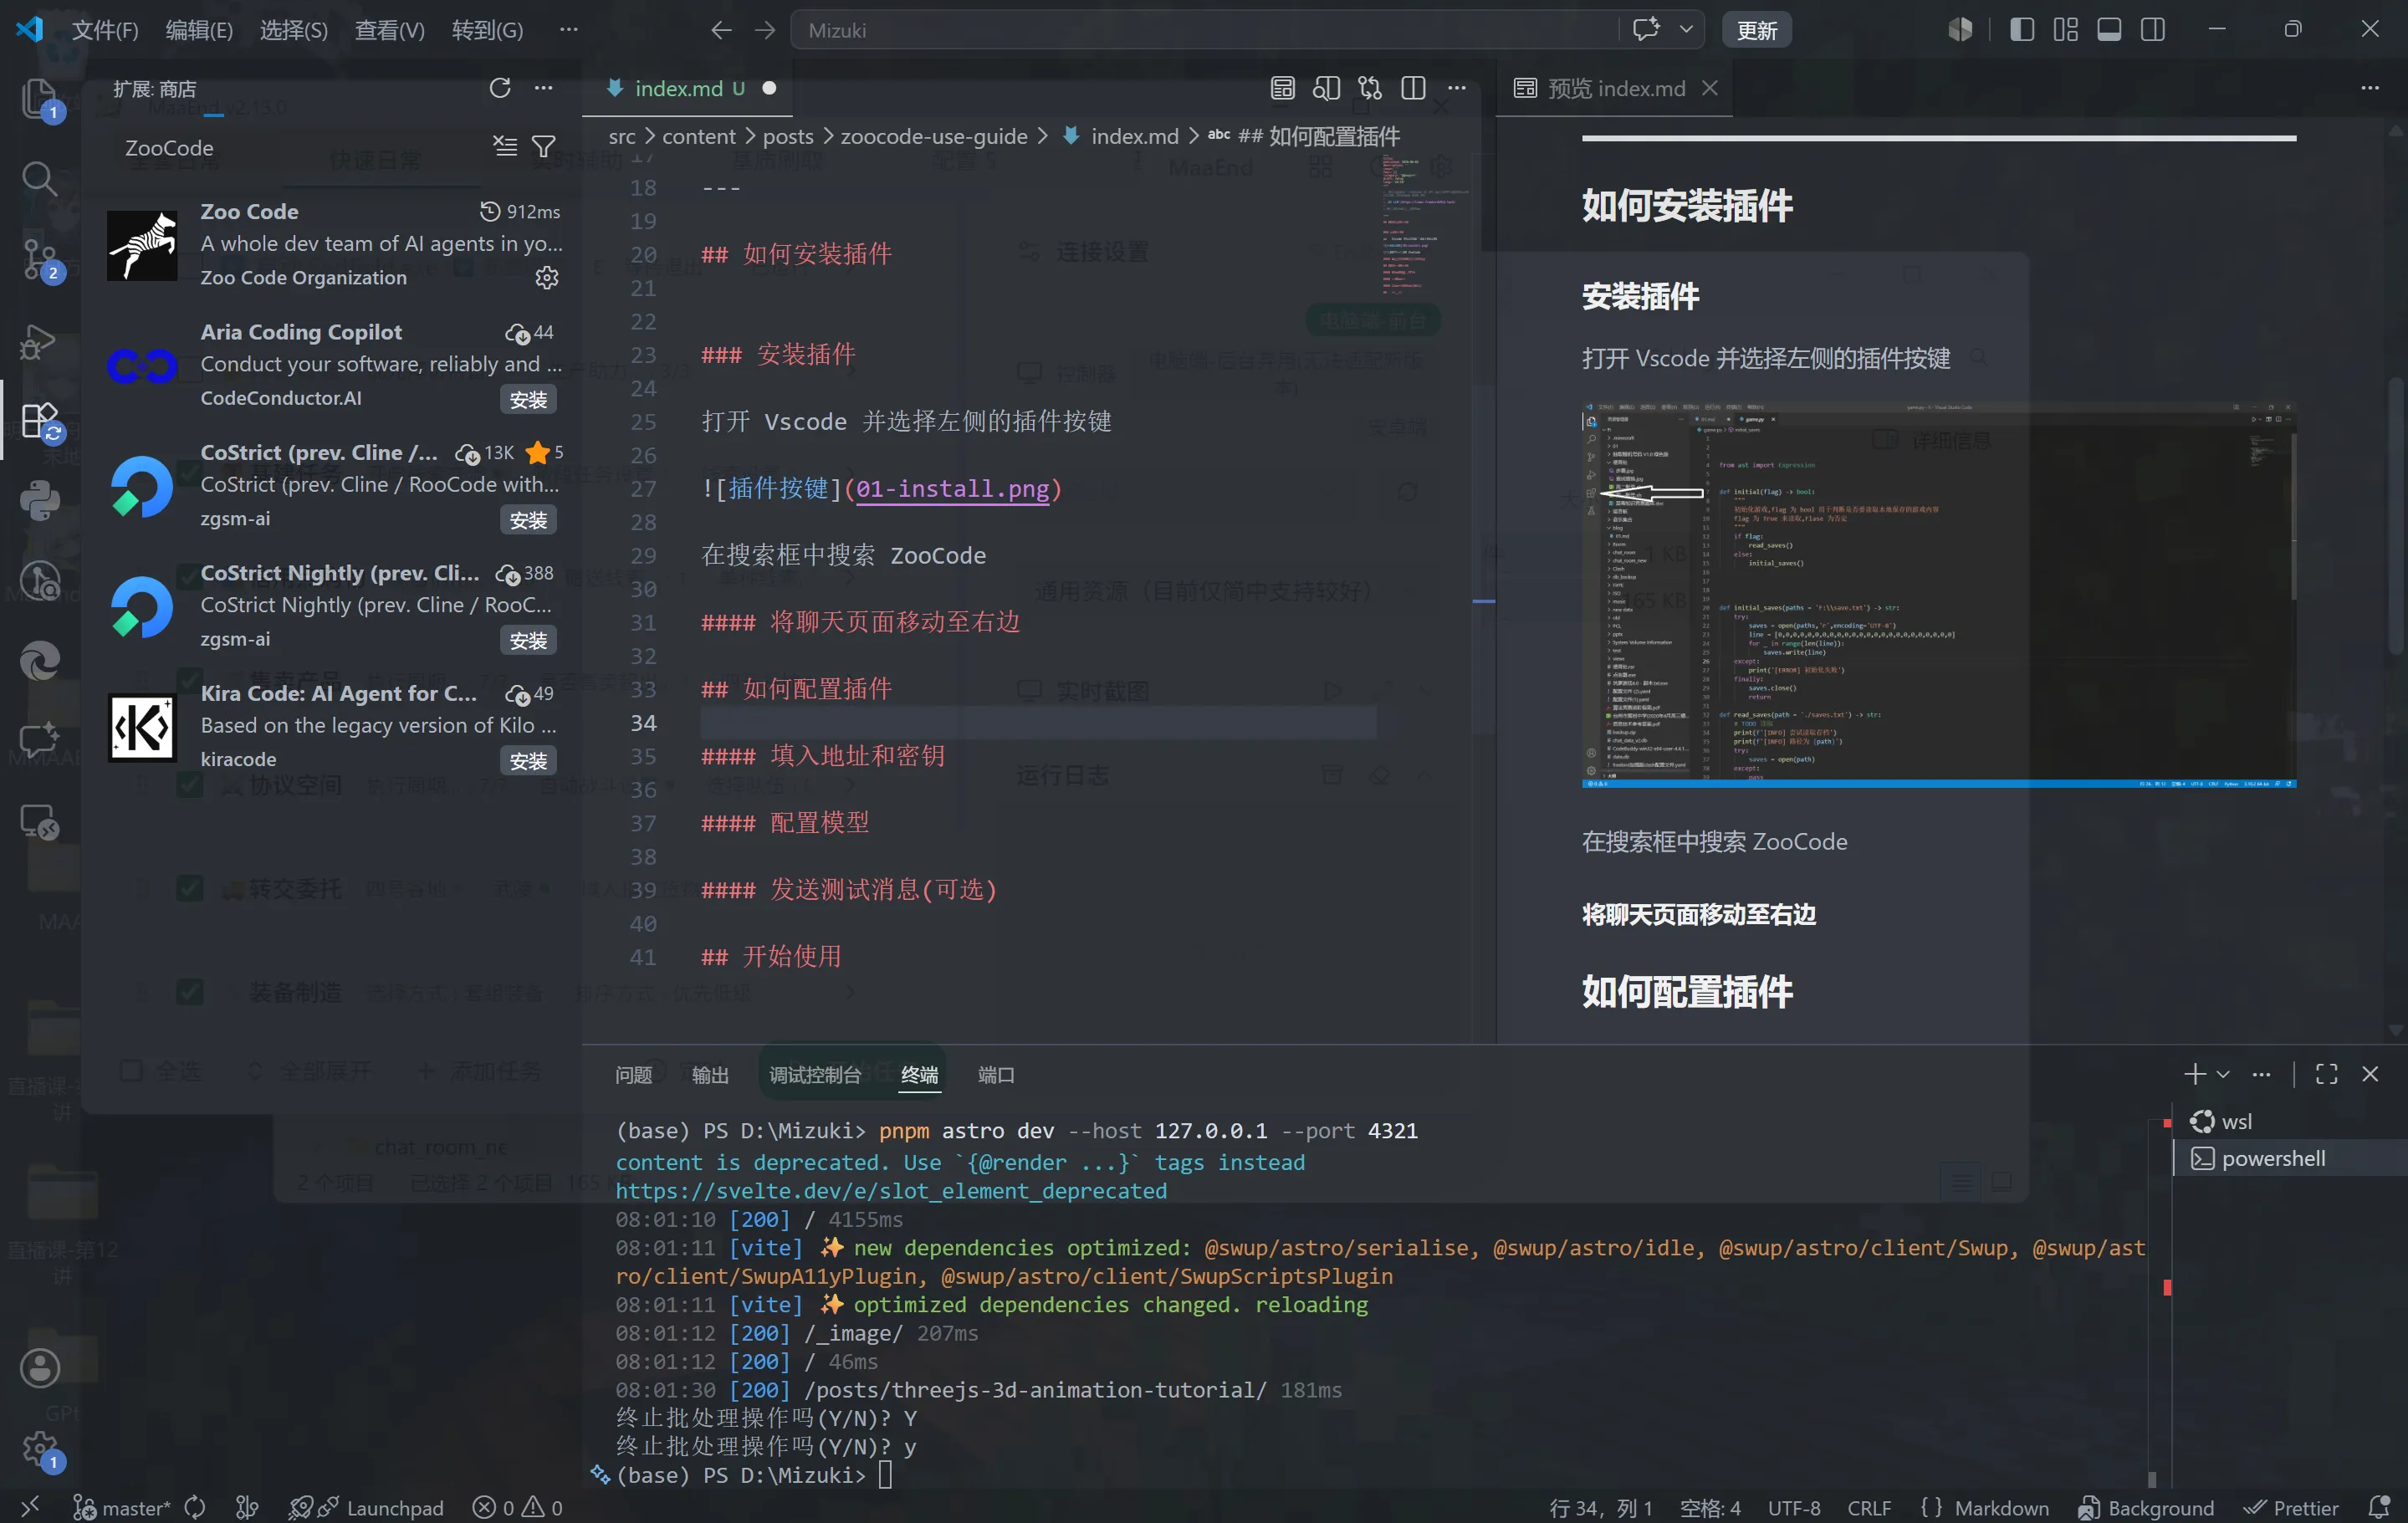Click the 更新 button in the title bar
The image size is (2408, 1523).
pos(1756,30)
